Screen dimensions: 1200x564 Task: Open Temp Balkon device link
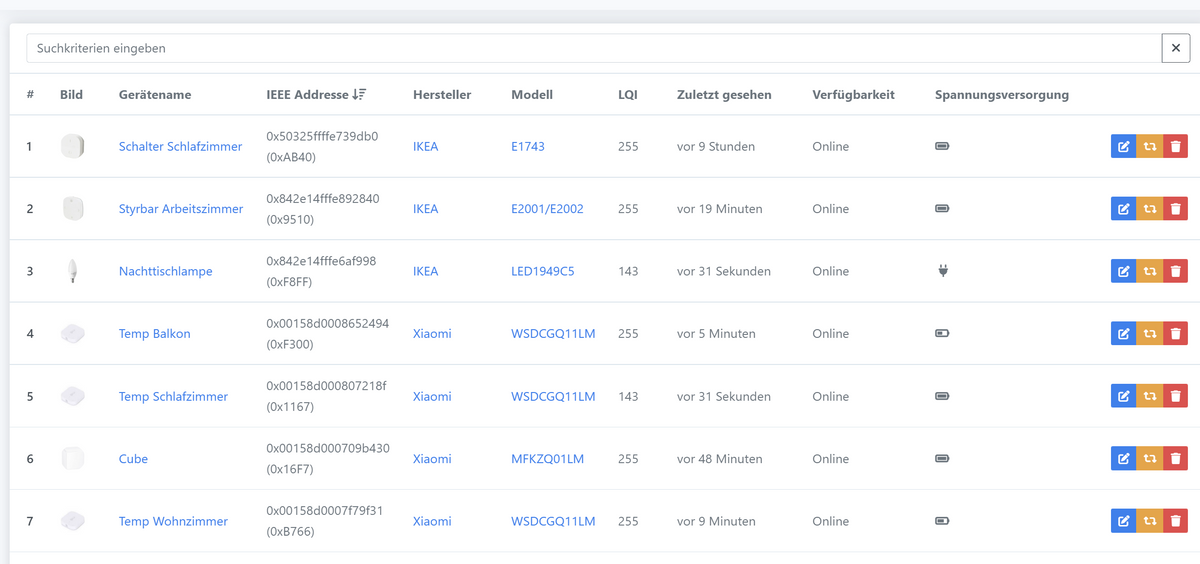pyautogui.click(x=155, y=334)
